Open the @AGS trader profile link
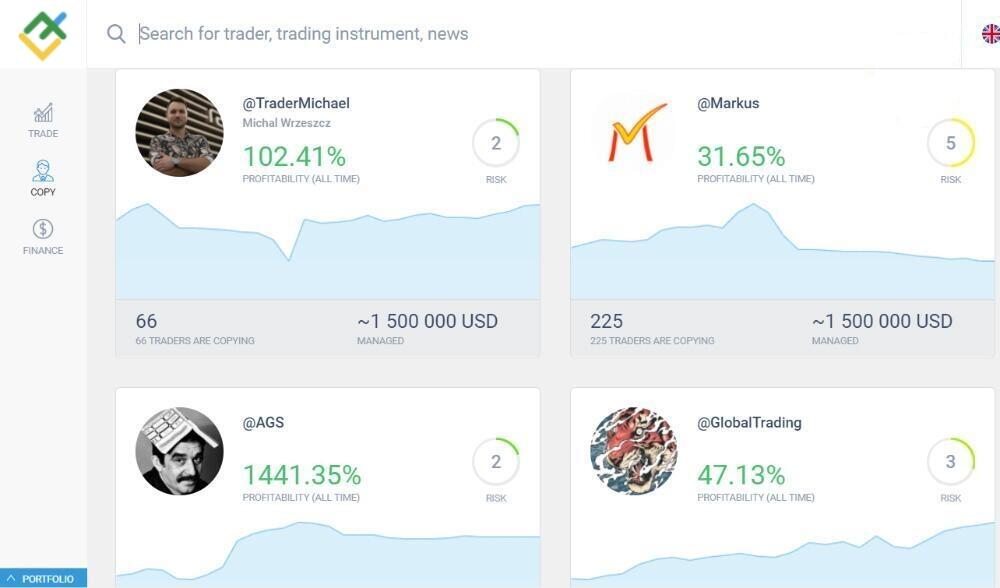1000x588 pixels. coord(263,422)
